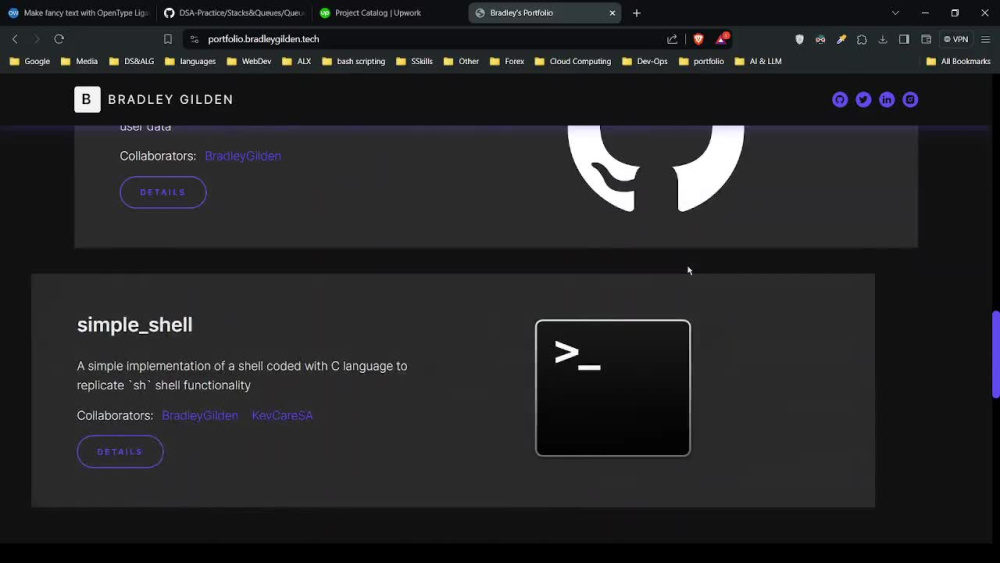Image resolution: width=1000 pixels, height=563 pixels.
Task: Open the All Bookmarks folder
Action: (959, 61)
